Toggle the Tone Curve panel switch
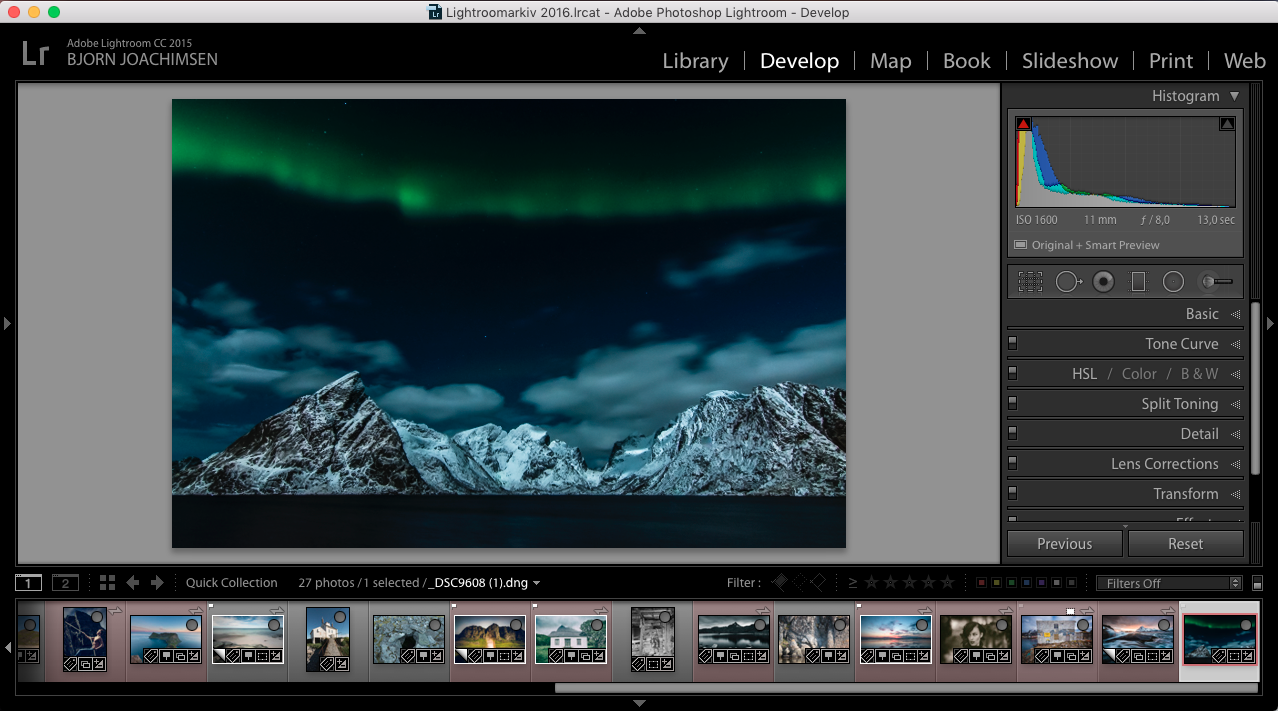This screenshot has width=1278, height=711. [x=1013, y=343]
